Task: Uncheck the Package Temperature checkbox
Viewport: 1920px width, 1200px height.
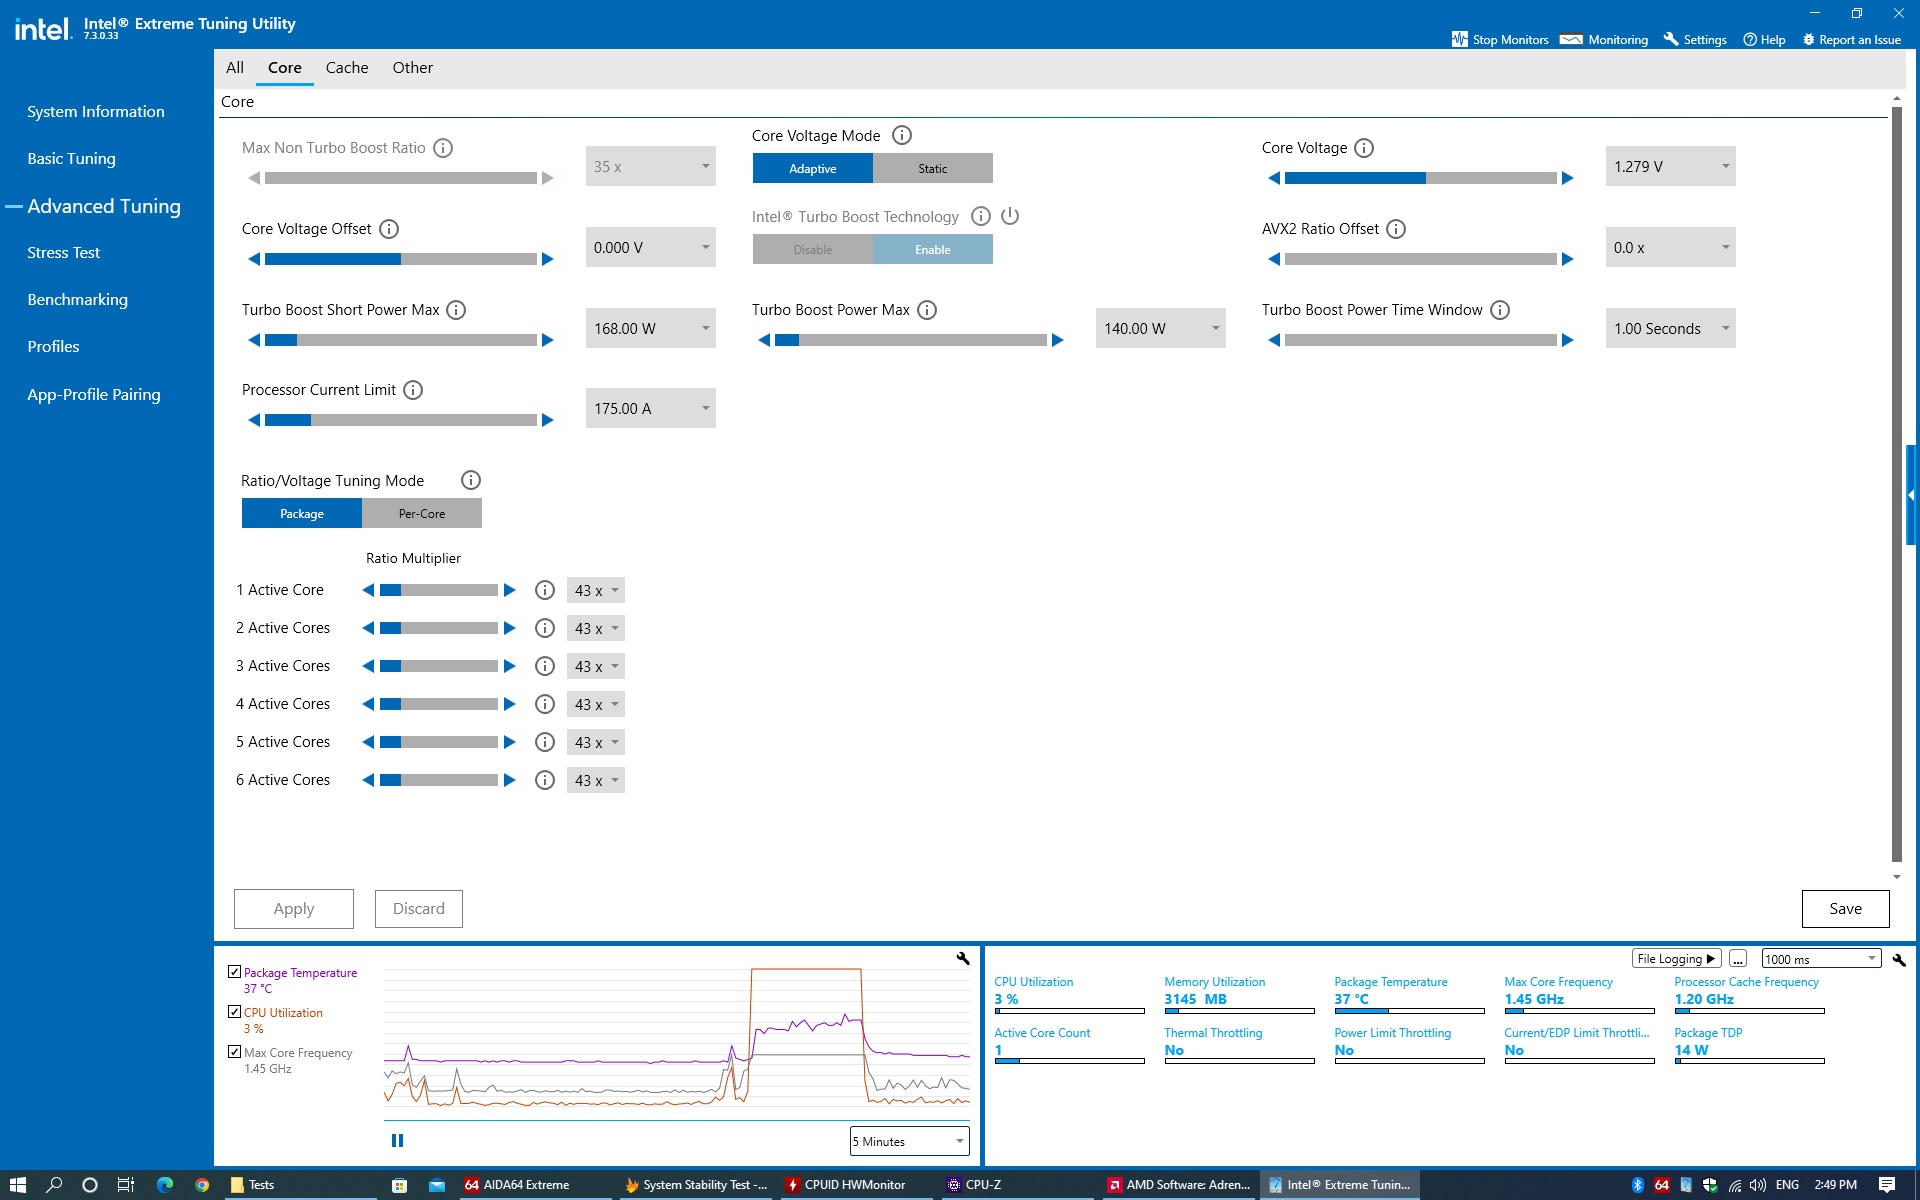Action: tap(234, 972)
